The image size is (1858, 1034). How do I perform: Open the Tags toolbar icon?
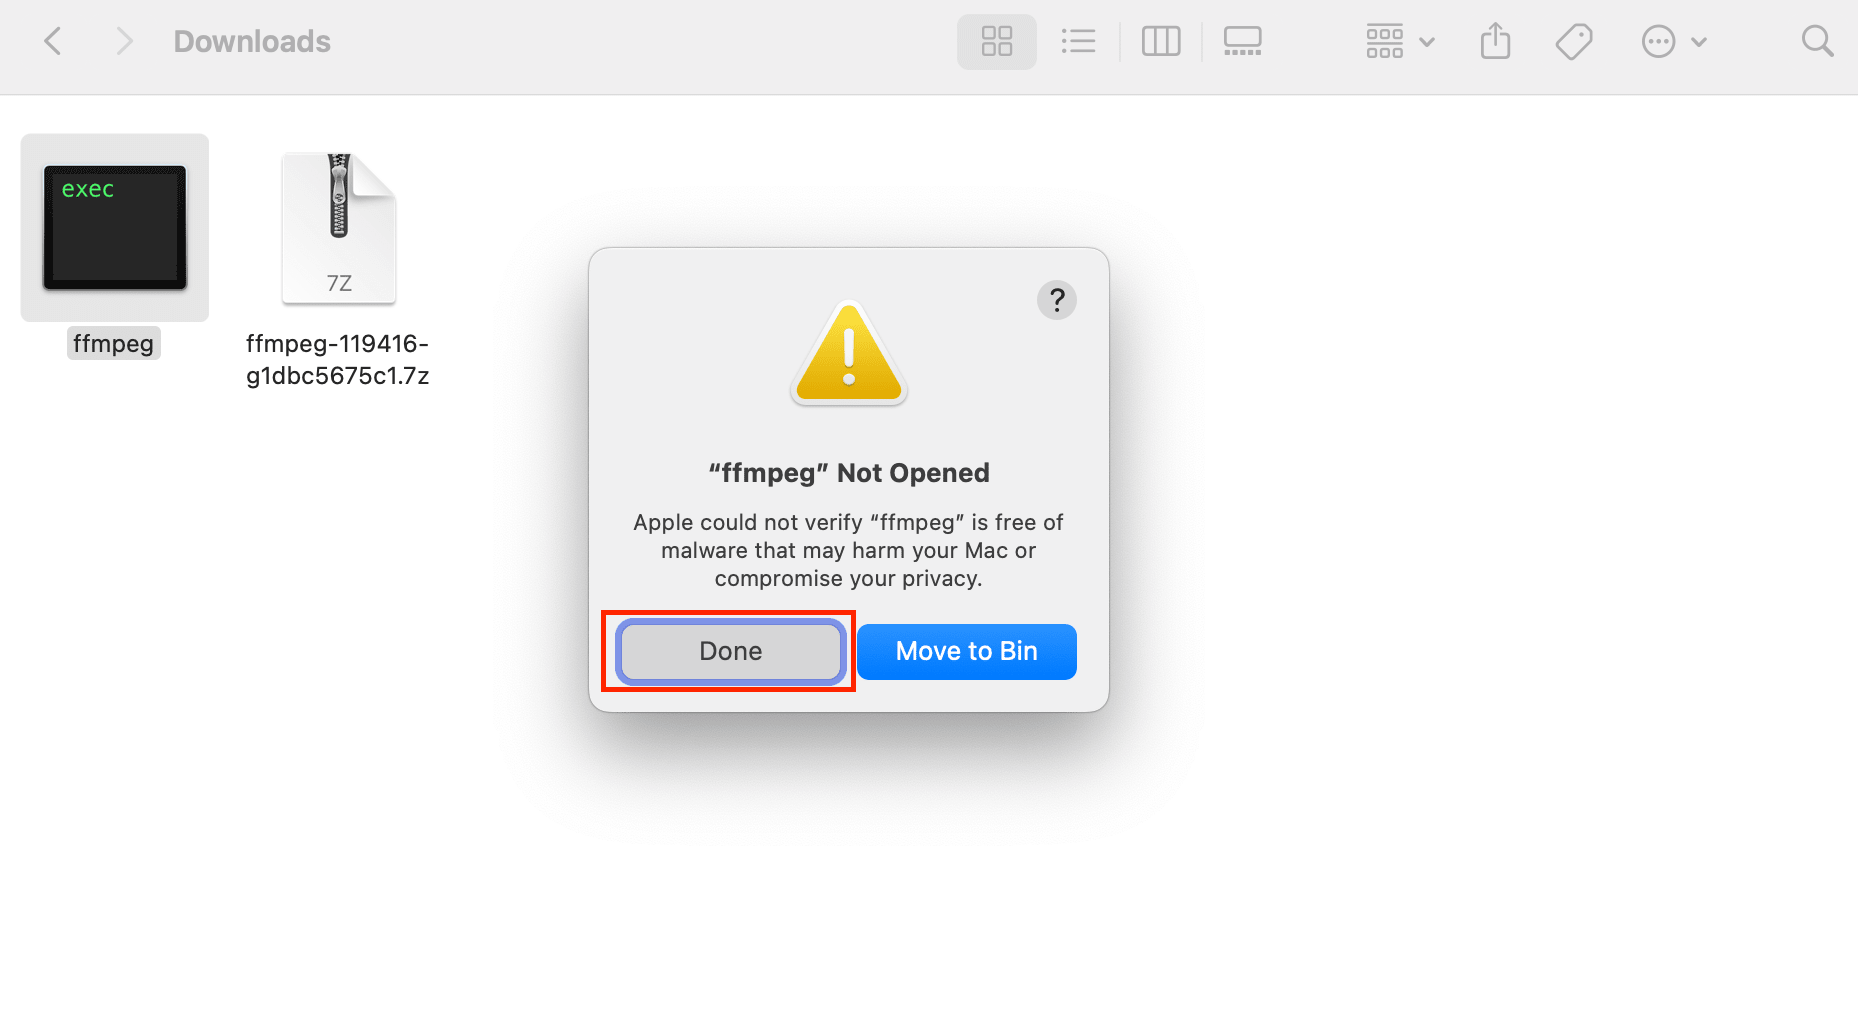[1574, 41]
